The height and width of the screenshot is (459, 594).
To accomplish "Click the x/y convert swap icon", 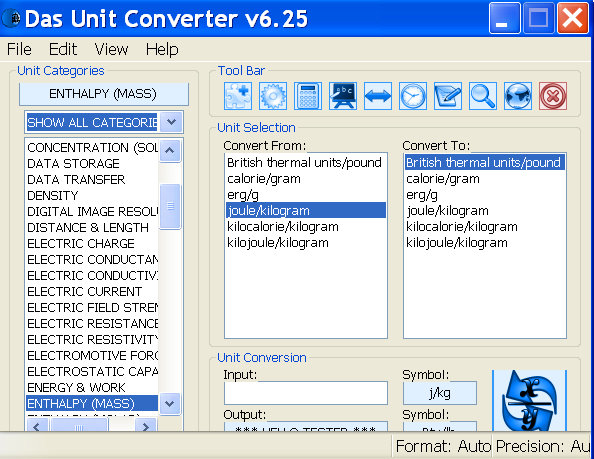I will click(529, 400).
